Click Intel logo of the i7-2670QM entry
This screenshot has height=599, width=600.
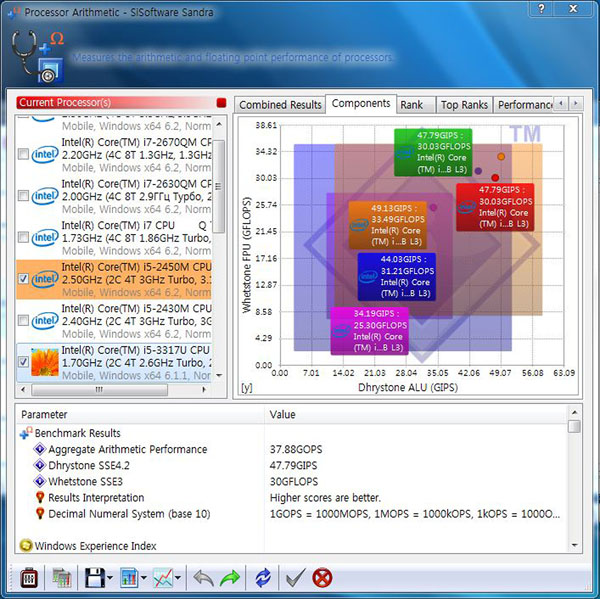45,155
